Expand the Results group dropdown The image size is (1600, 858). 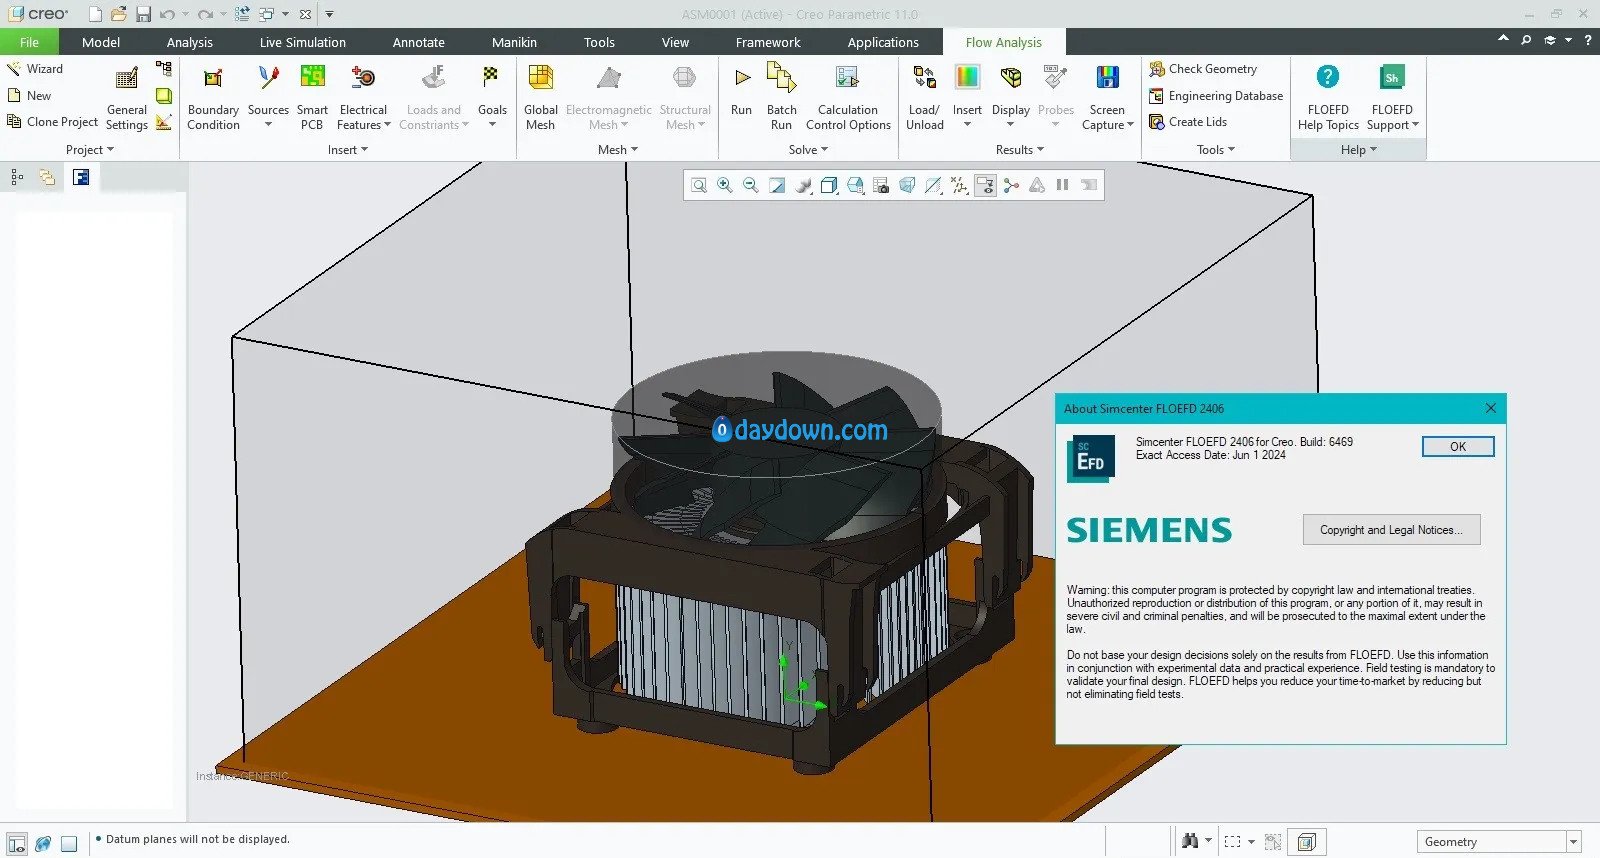point(1020,150)
